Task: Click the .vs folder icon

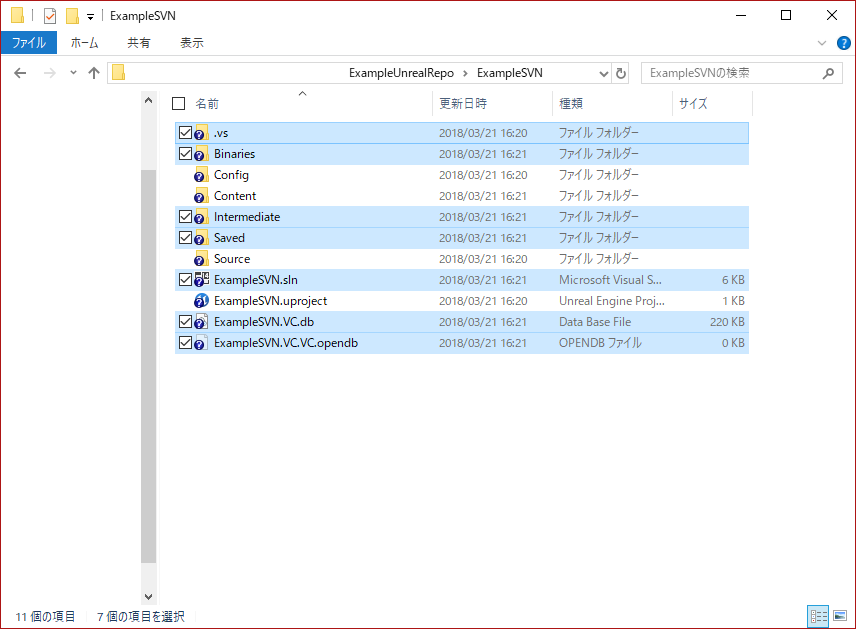Action: pos(201,133)
